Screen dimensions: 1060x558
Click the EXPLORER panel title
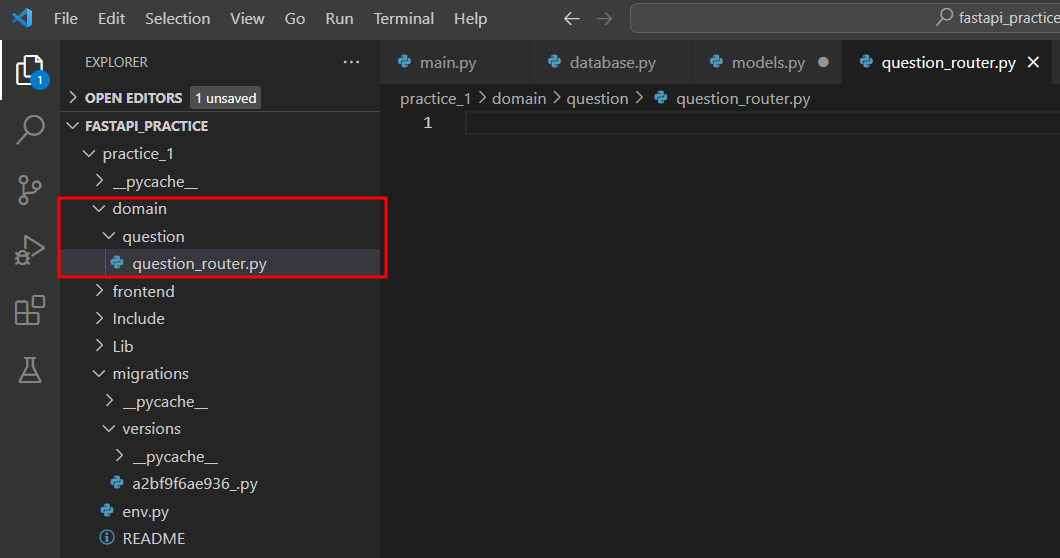tap(116, 62)
